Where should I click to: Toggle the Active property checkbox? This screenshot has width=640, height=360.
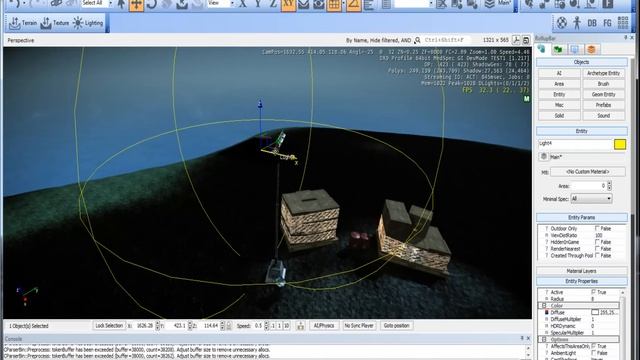click(x=593, y=292)
